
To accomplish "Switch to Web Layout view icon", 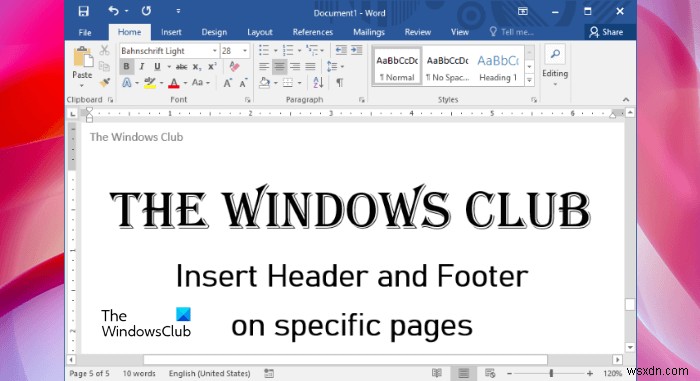I will pos(490,373).
